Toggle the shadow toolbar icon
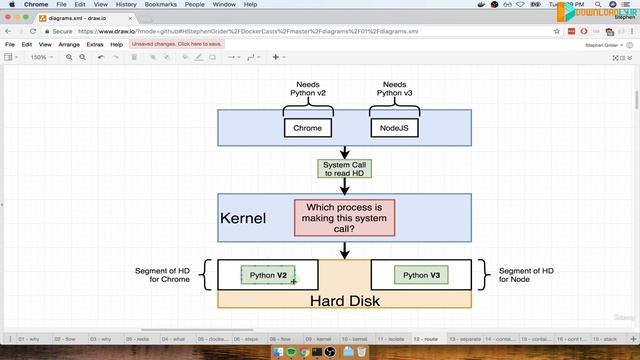 point(213,58)
